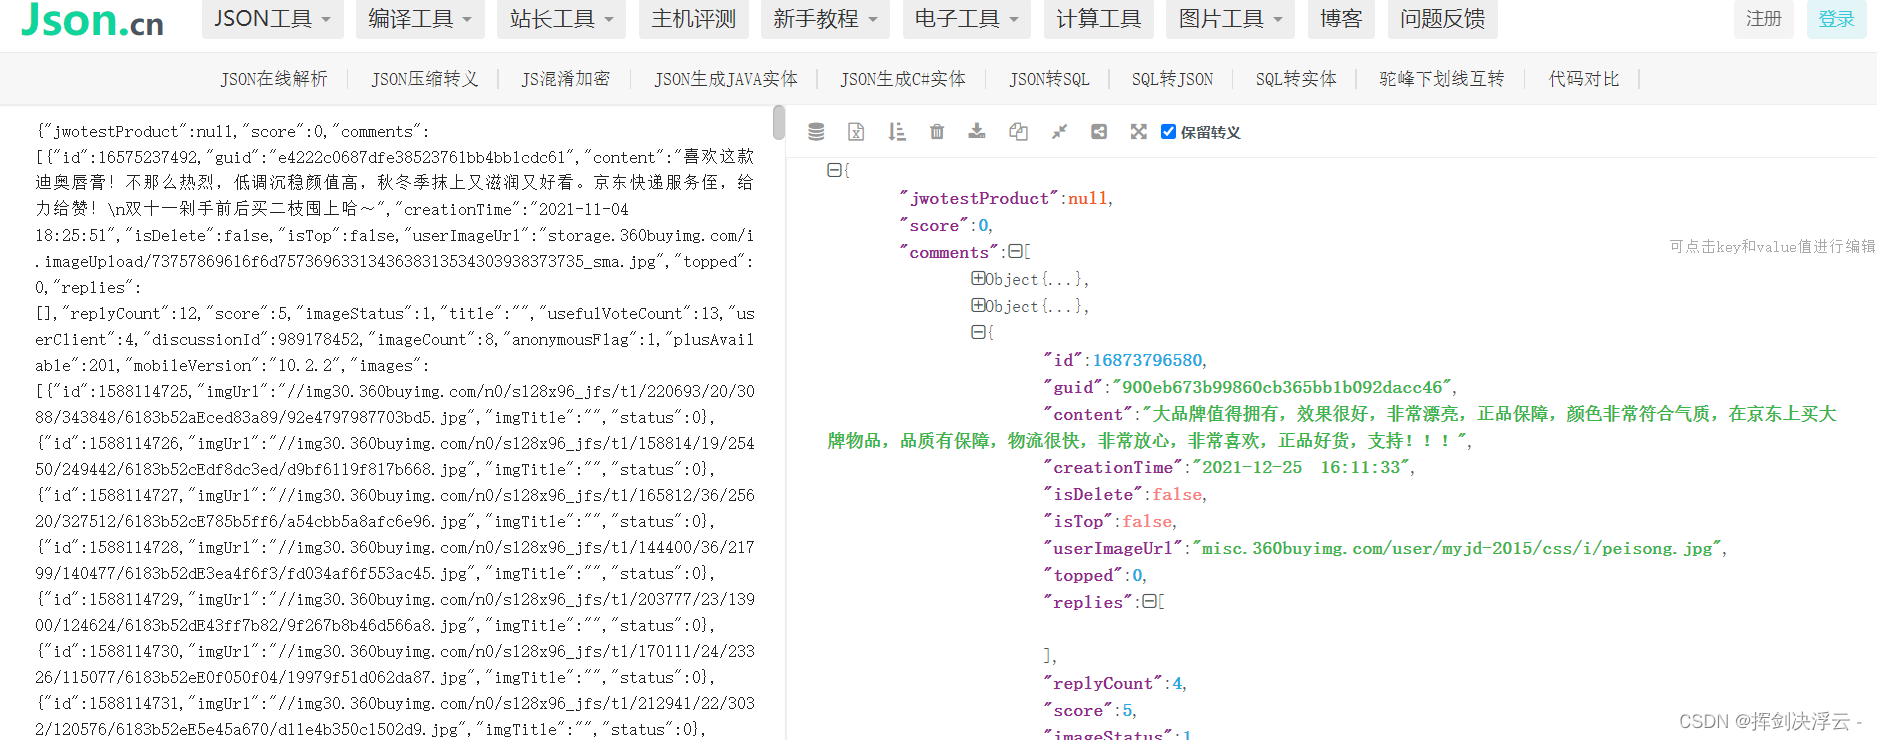Open the 博客 menu item
This screenshot has width=1877, height=740.
click(x=1341, y=19)
